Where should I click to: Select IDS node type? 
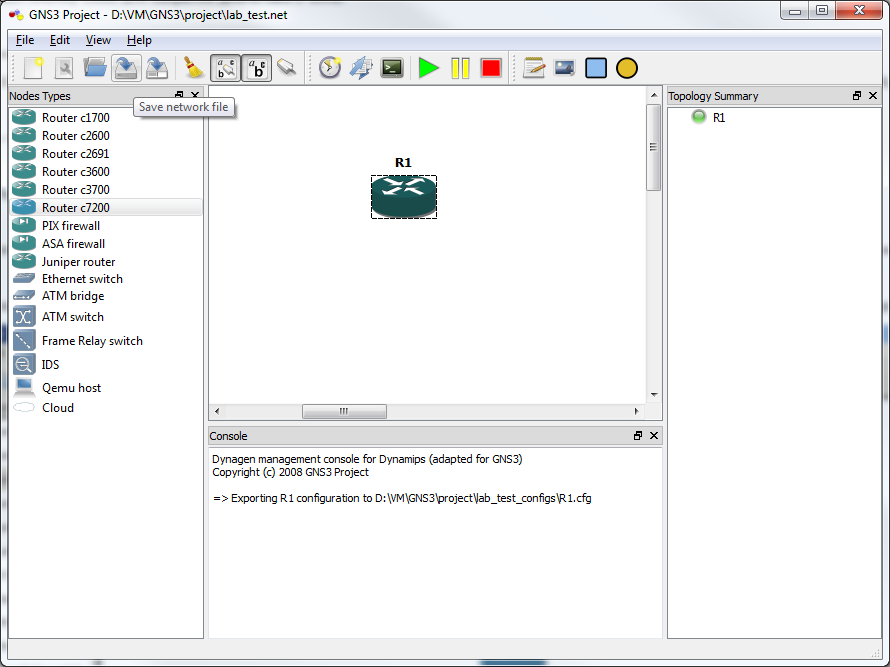(x=106, y=364)
